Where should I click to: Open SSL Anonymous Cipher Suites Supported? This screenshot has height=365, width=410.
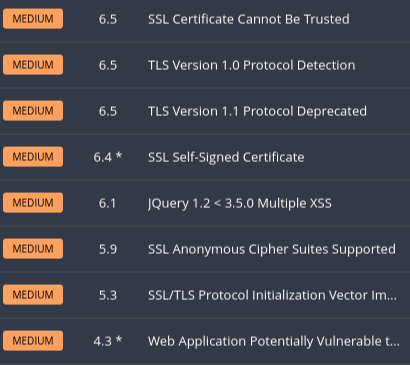pyautogui.click(x=272, y=249)
